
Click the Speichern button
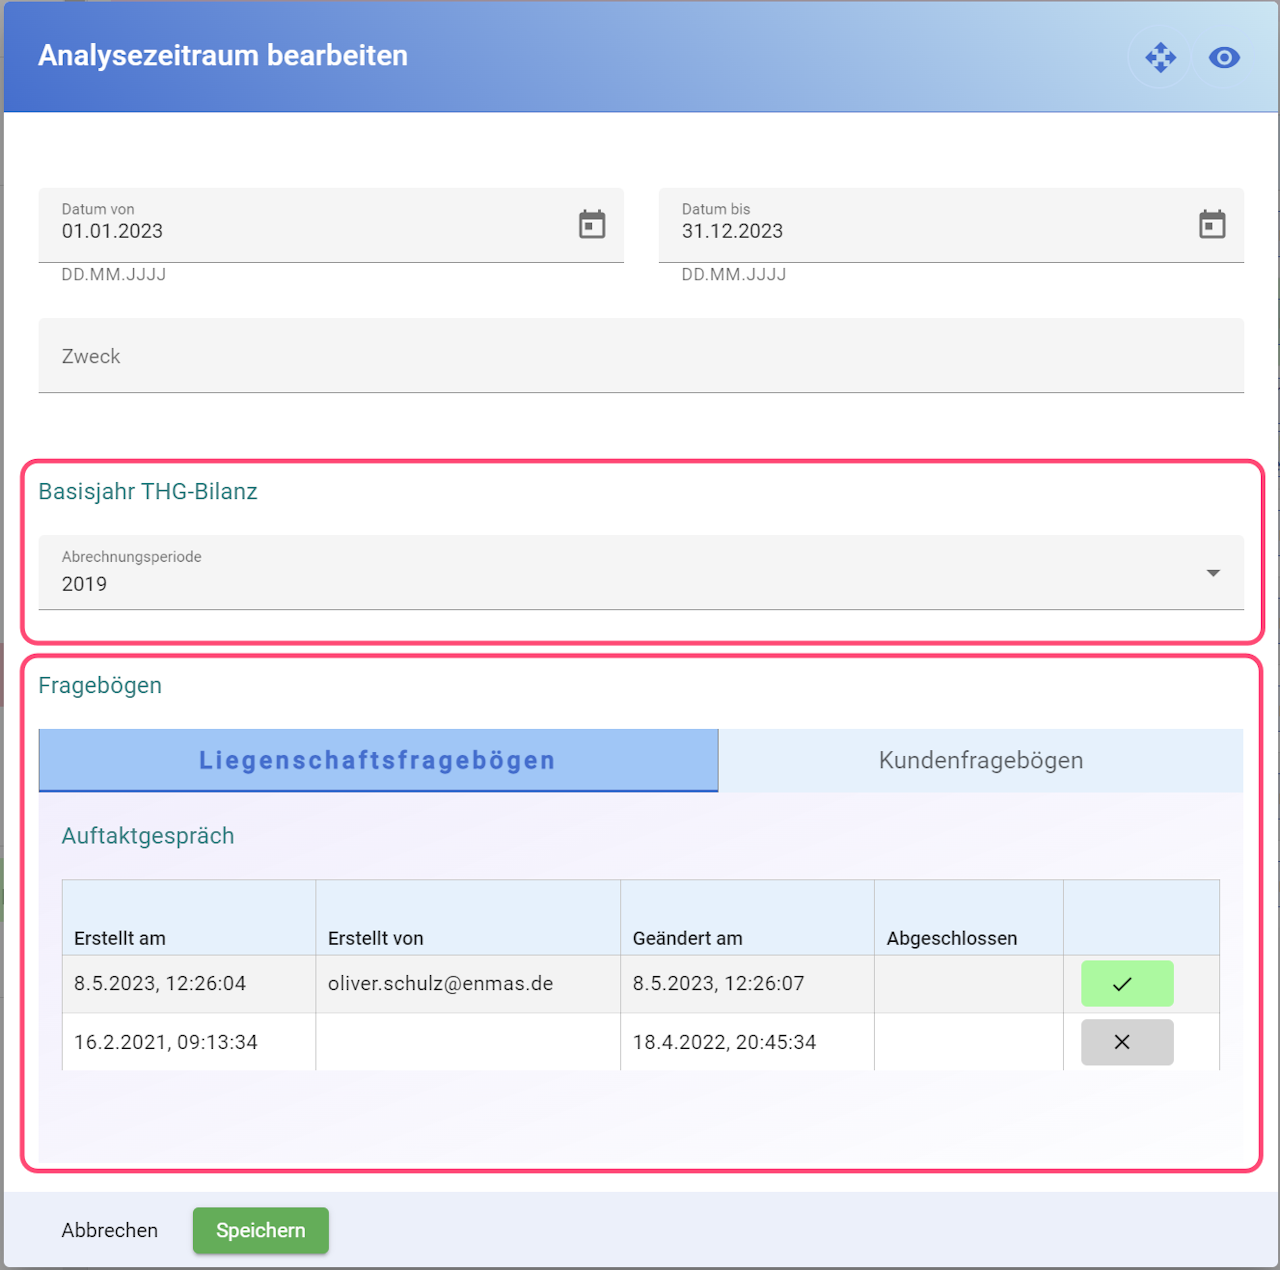261,1230
